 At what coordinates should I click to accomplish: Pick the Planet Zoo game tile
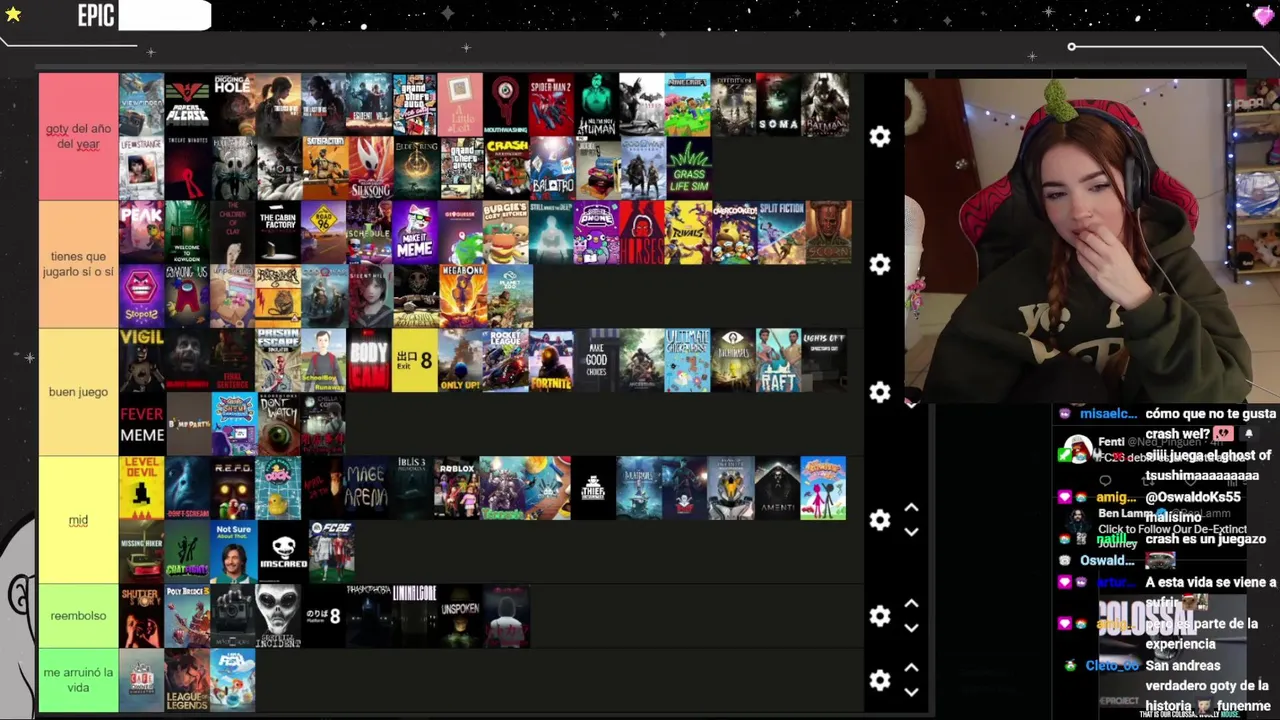[x=510, y=296]
